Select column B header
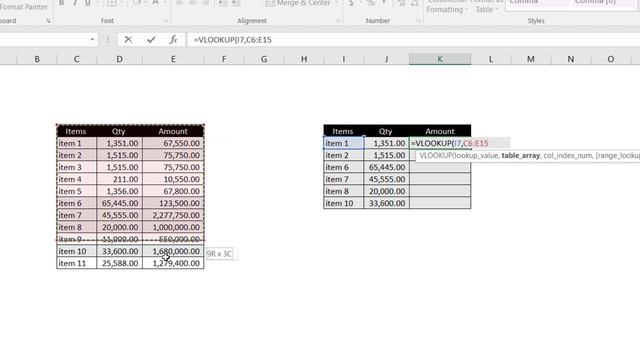The image size is (640, 360). tap(37, 59)
